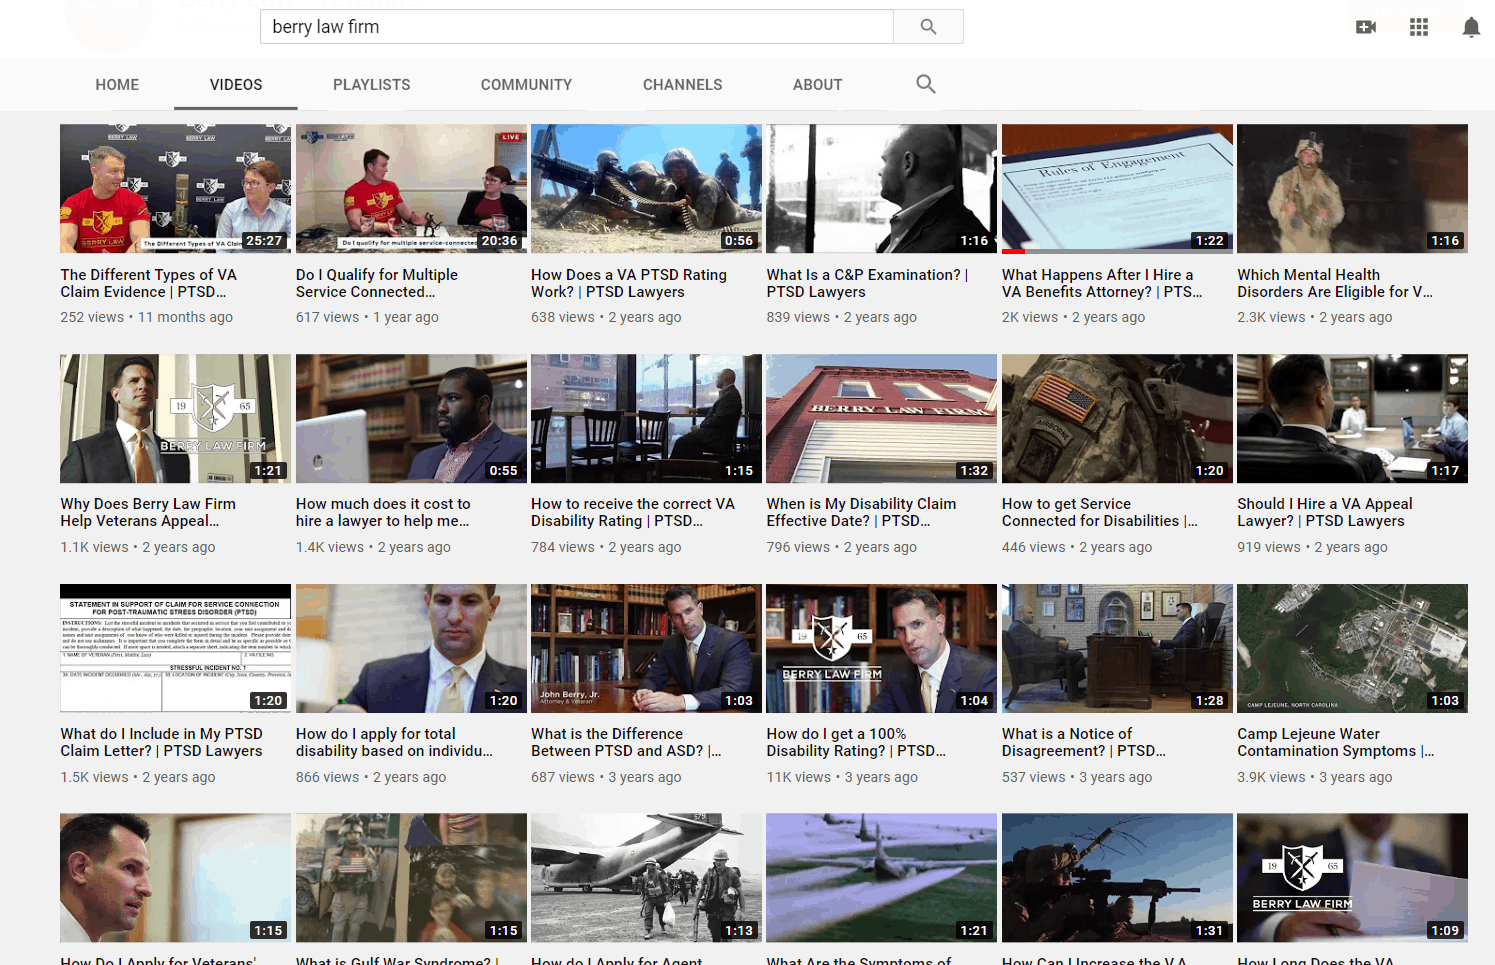
Task: Switch to the ABOUT tab
Action: (817, 85)
